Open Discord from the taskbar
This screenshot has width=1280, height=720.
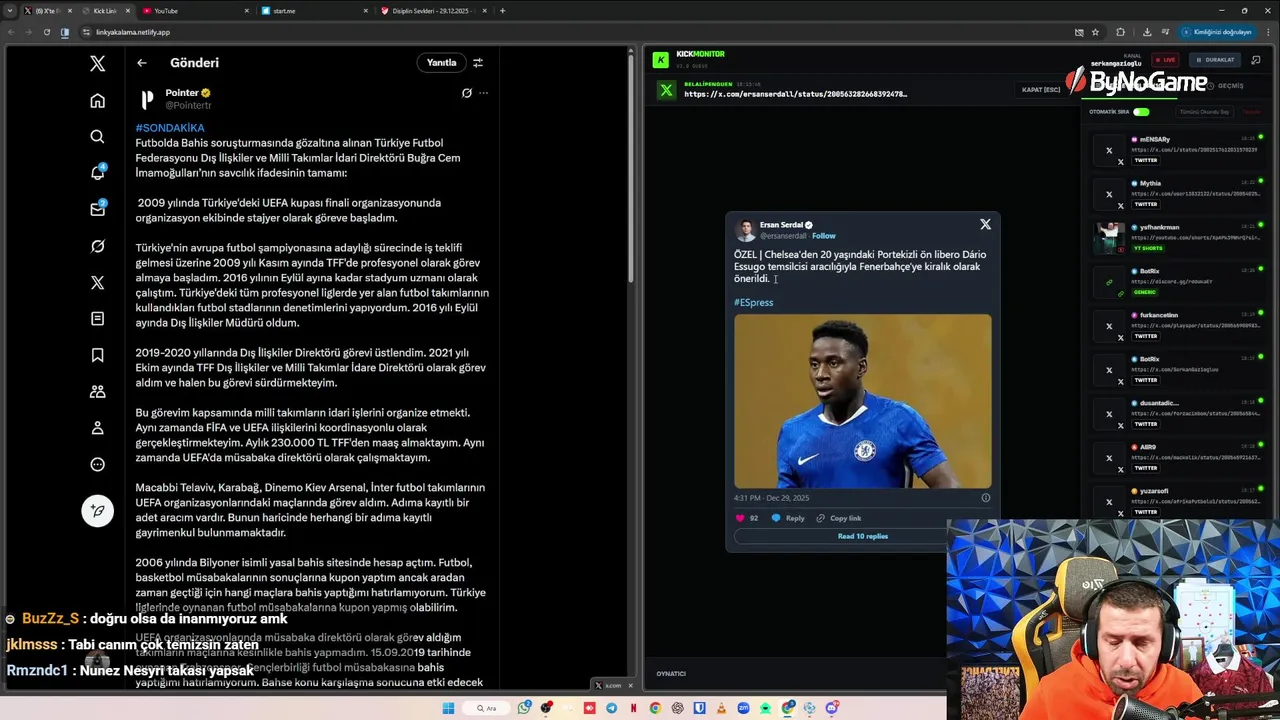point(832,708)
